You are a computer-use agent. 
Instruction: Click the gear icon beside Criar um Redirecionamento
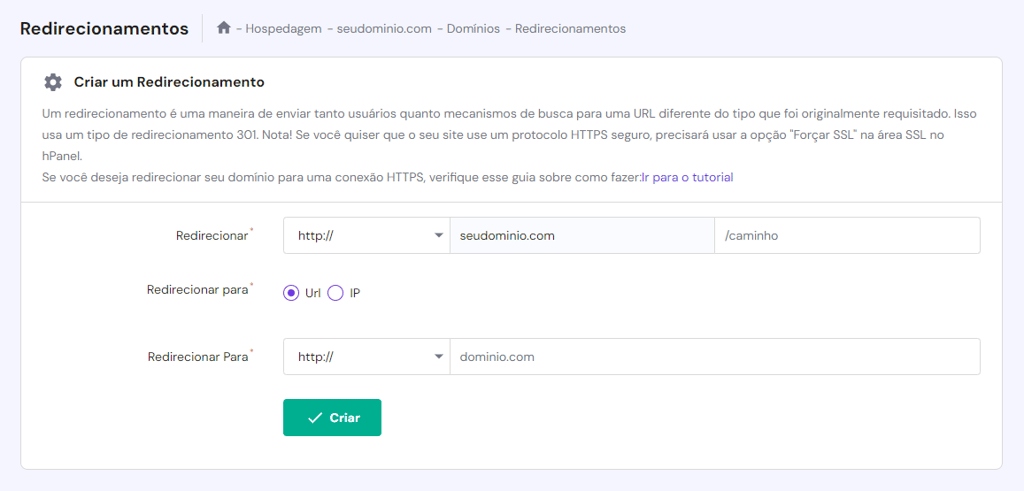click(53, 82)
